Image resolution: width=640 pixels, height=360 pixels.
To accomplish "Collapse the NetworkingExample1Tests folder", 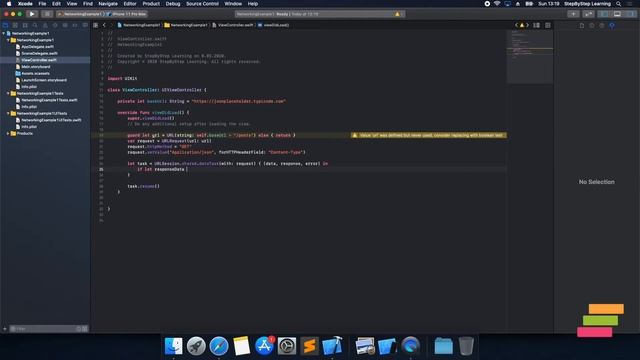I will click(x=8, y=93).
